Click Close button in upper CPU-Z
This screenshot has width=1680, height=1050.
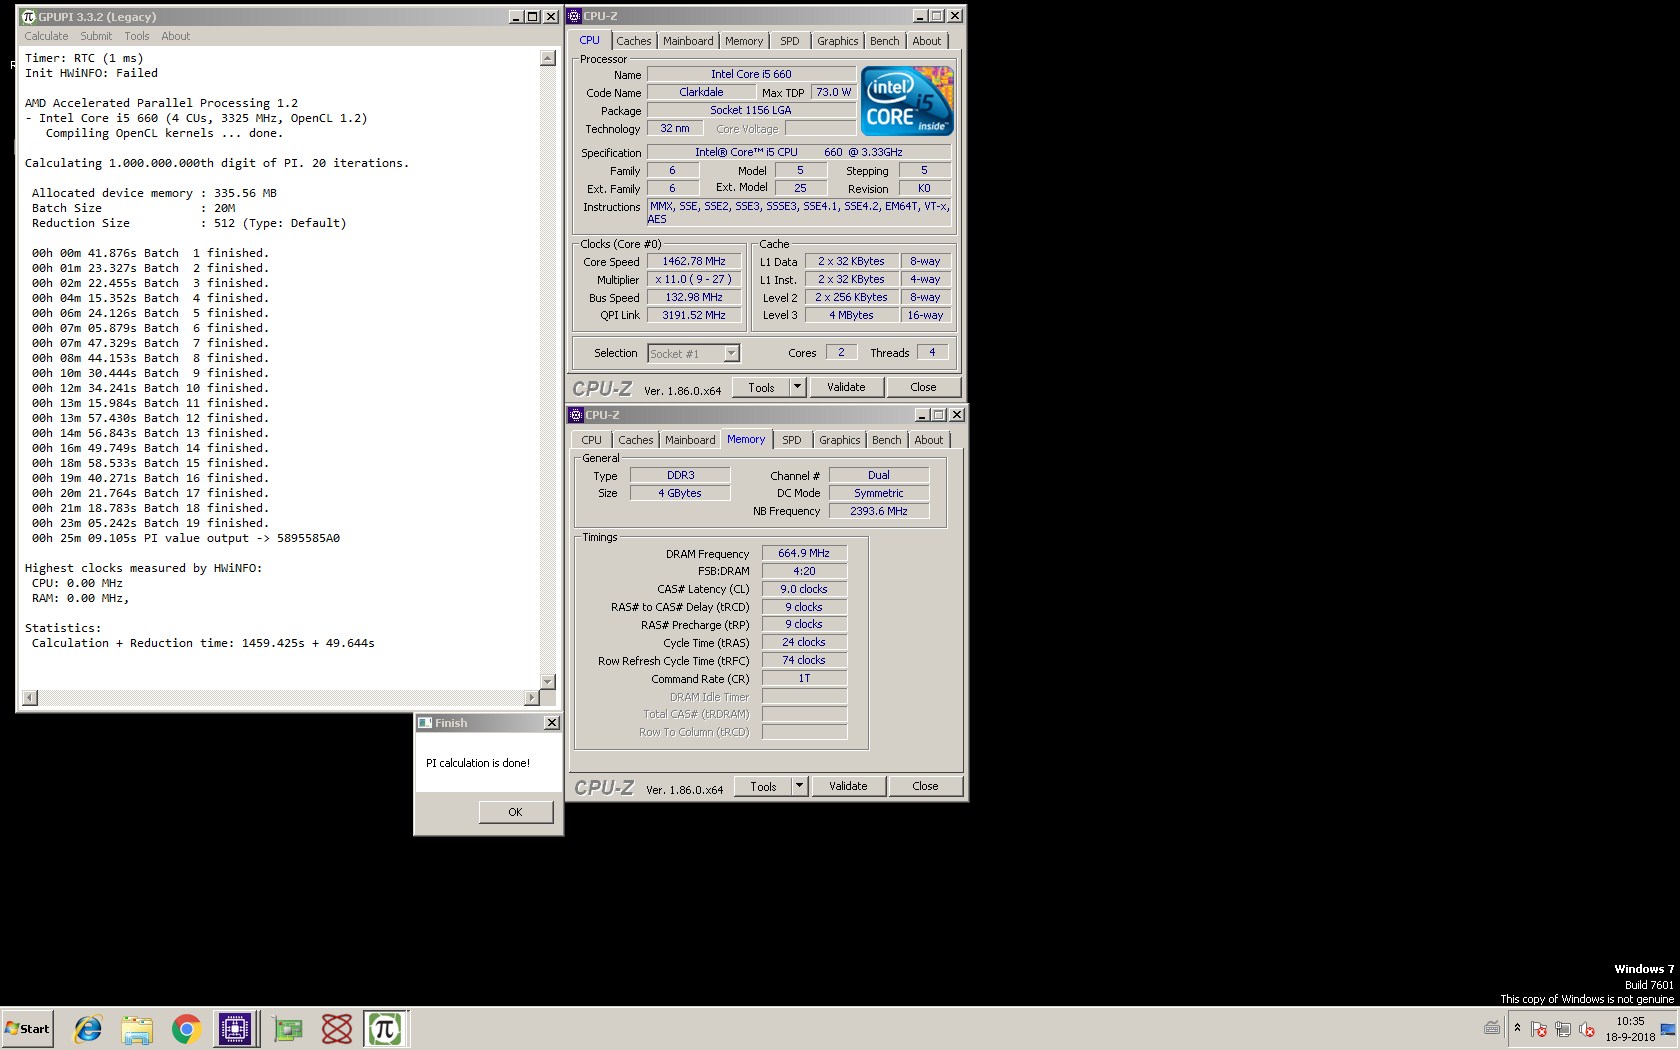tap(923, 387)
